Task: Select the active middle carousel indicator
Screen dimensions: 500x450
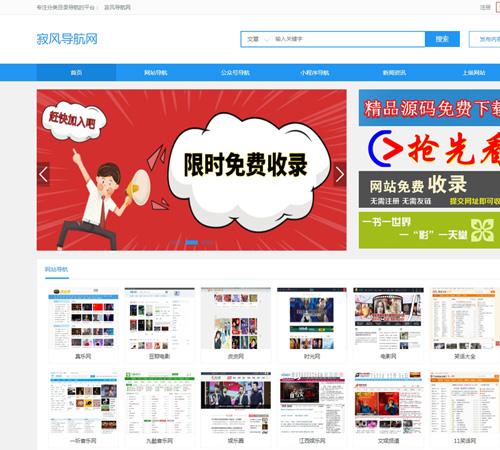Action: [x=192, y=242]
